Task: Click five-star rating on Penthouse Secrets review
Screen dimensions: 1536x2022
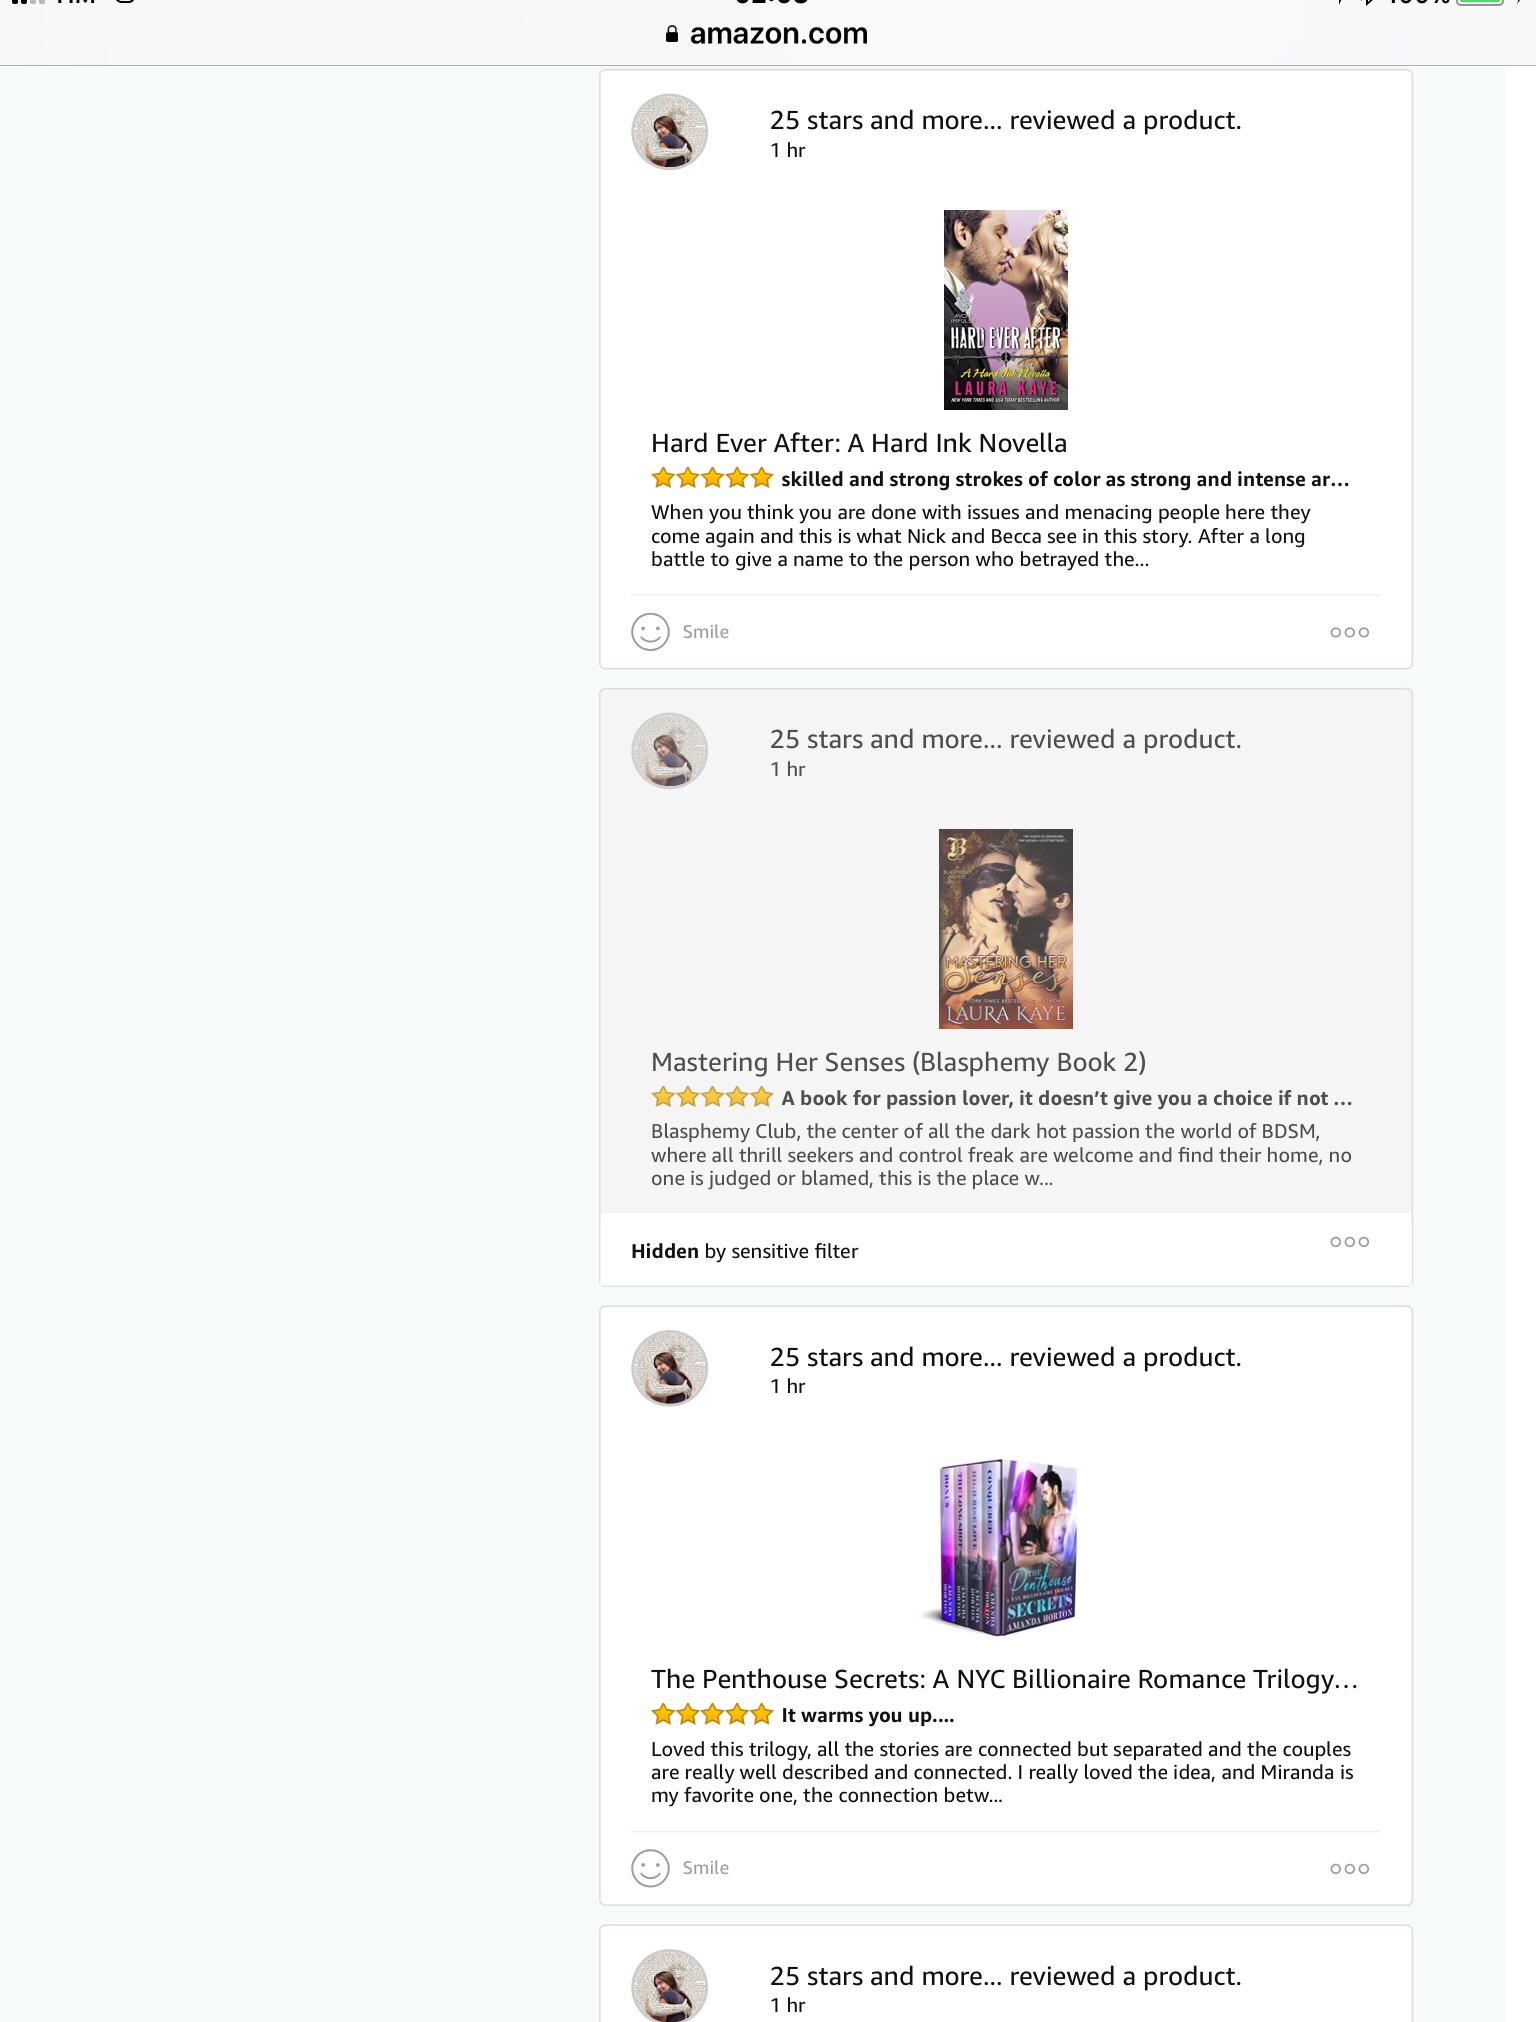Action: [711, 1714]
